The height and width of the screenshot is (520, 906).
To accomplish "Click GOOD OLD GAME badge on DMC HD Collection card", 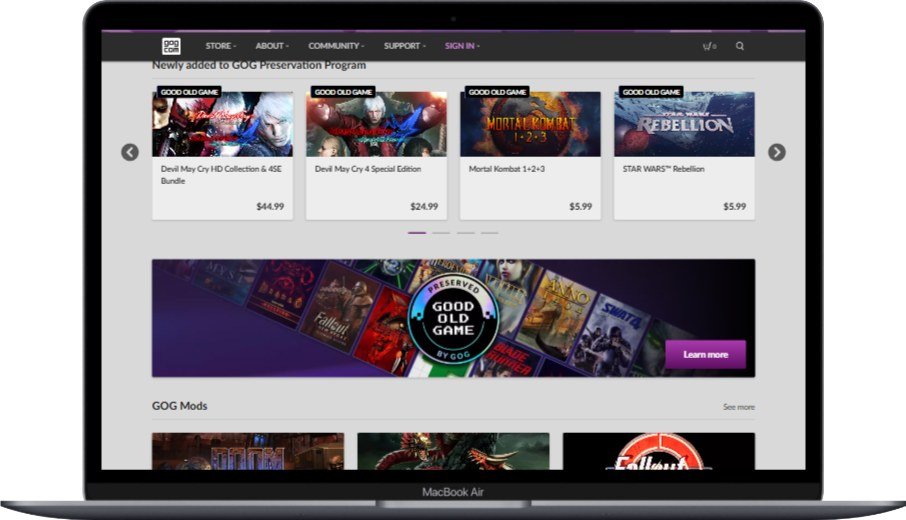I will (x=189, y=92).
